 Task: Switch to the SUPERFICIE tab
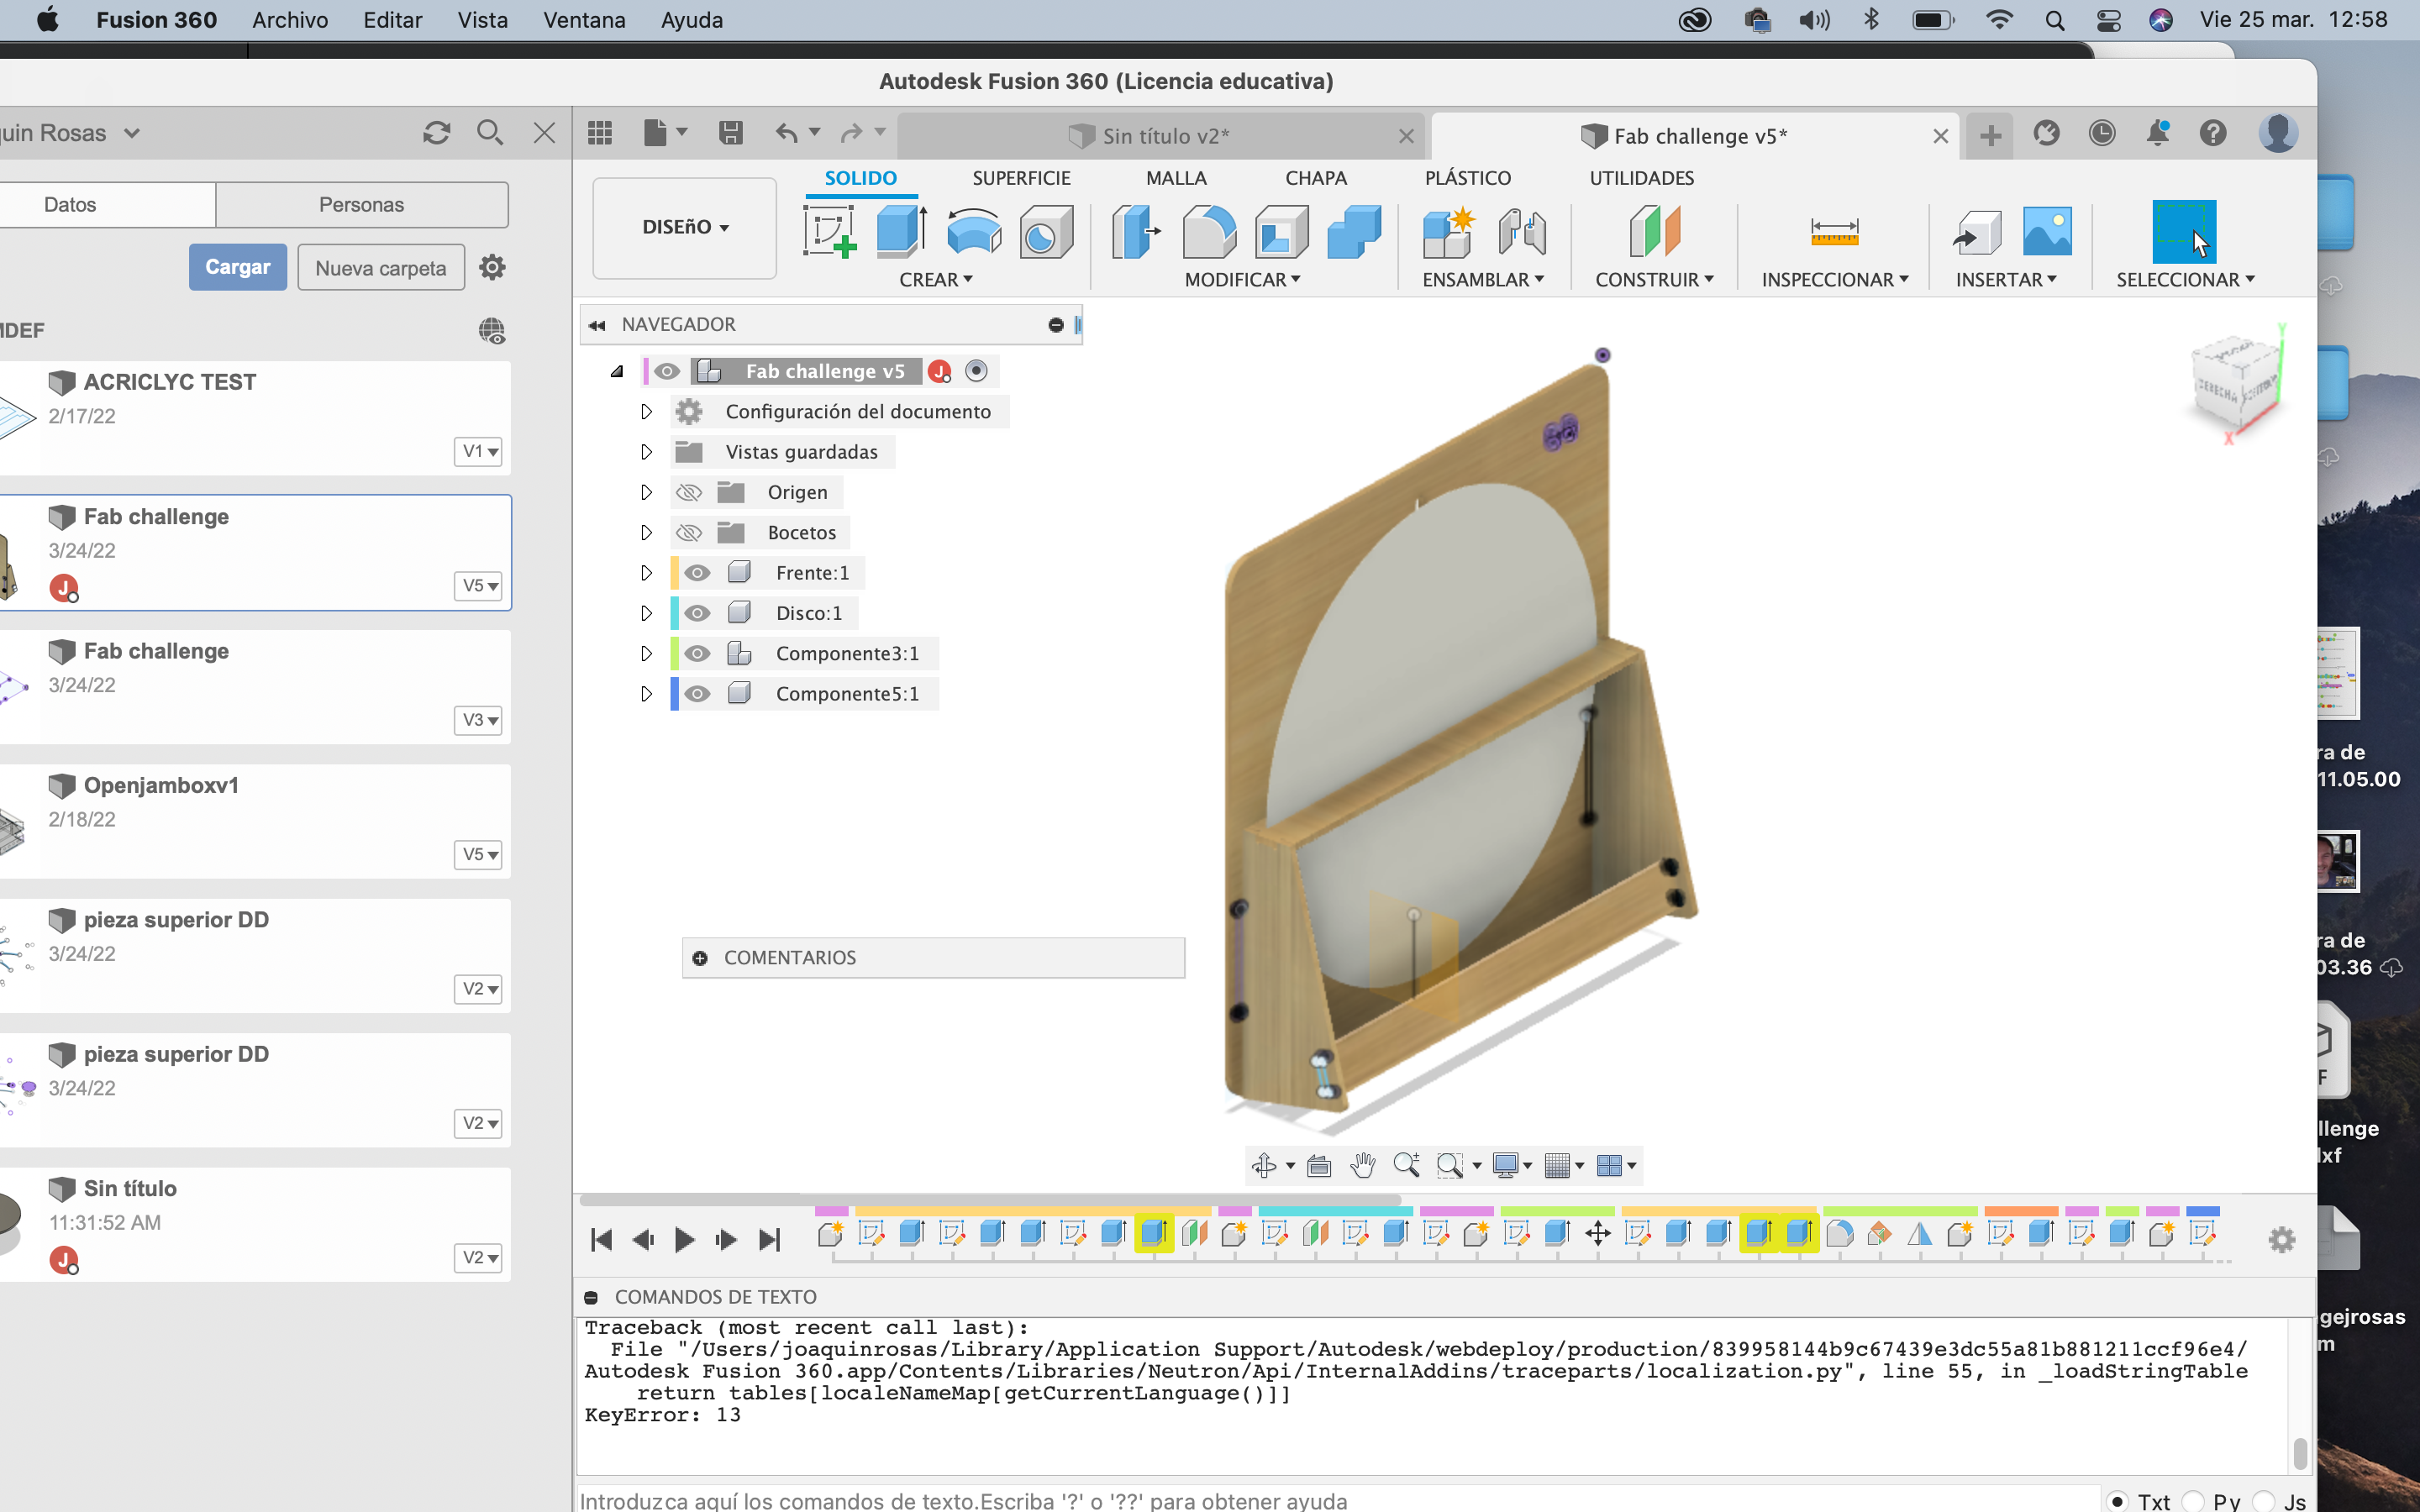[1021, 178]
